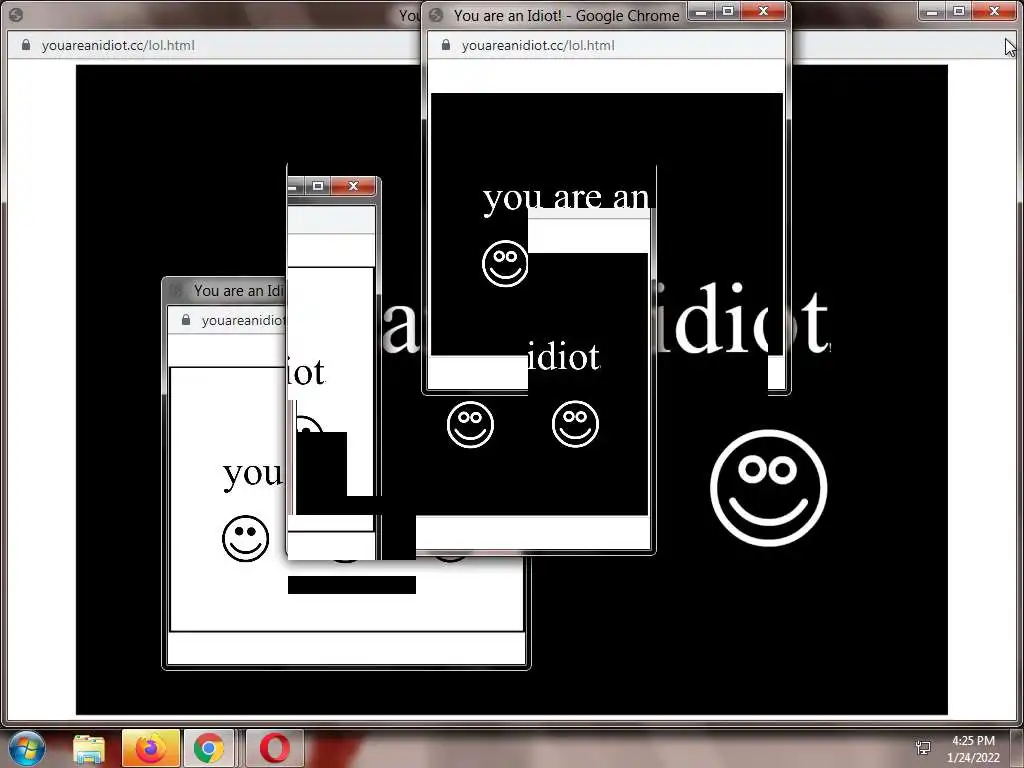Close the narrow middle popup window
Image resolution: width=1024 pixels, height=768 pixels.
[353, 186]
